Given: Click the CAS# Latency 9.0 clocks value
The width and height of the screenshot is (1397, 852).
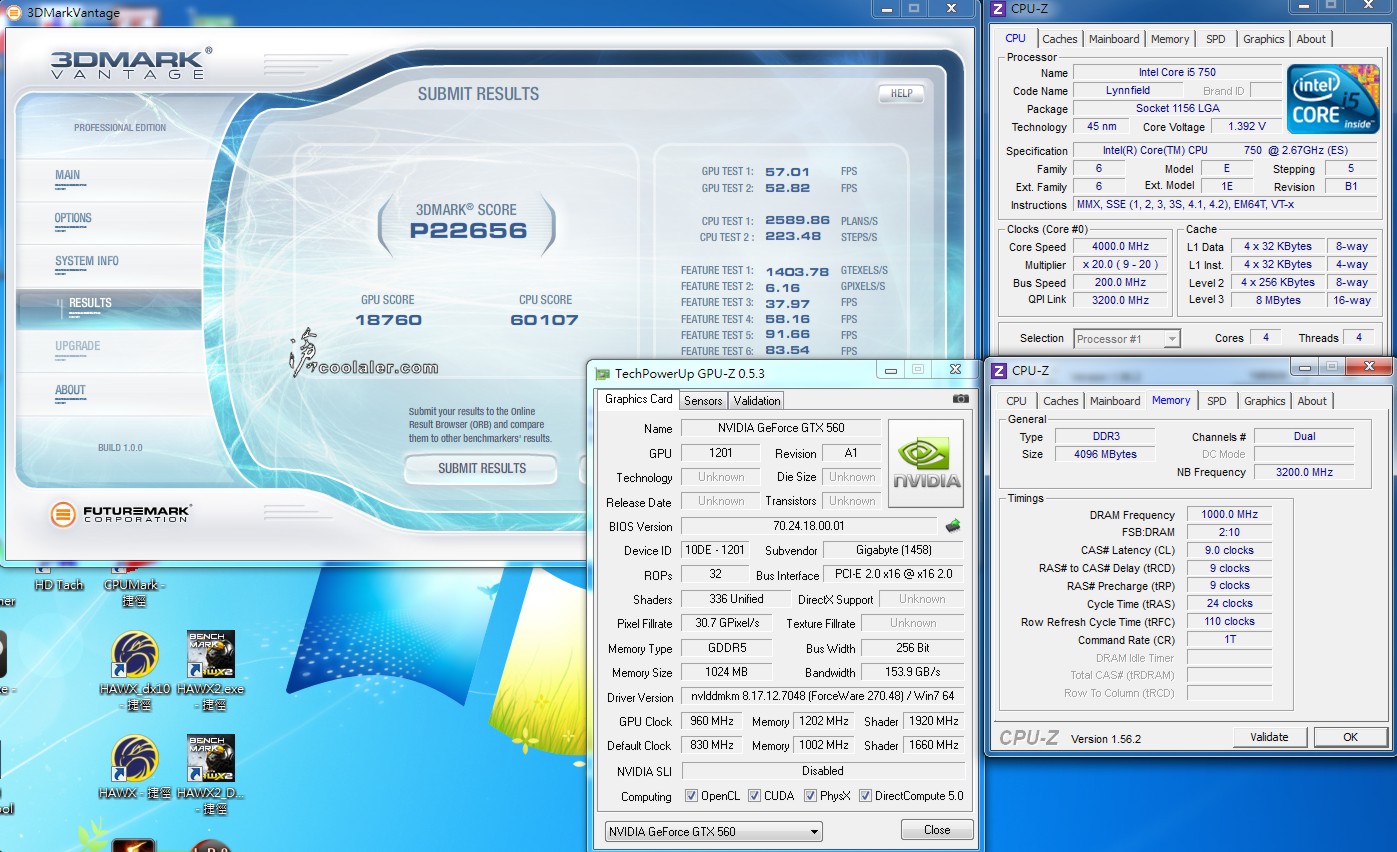Looking at the screenshot, I should [1229, 550].
